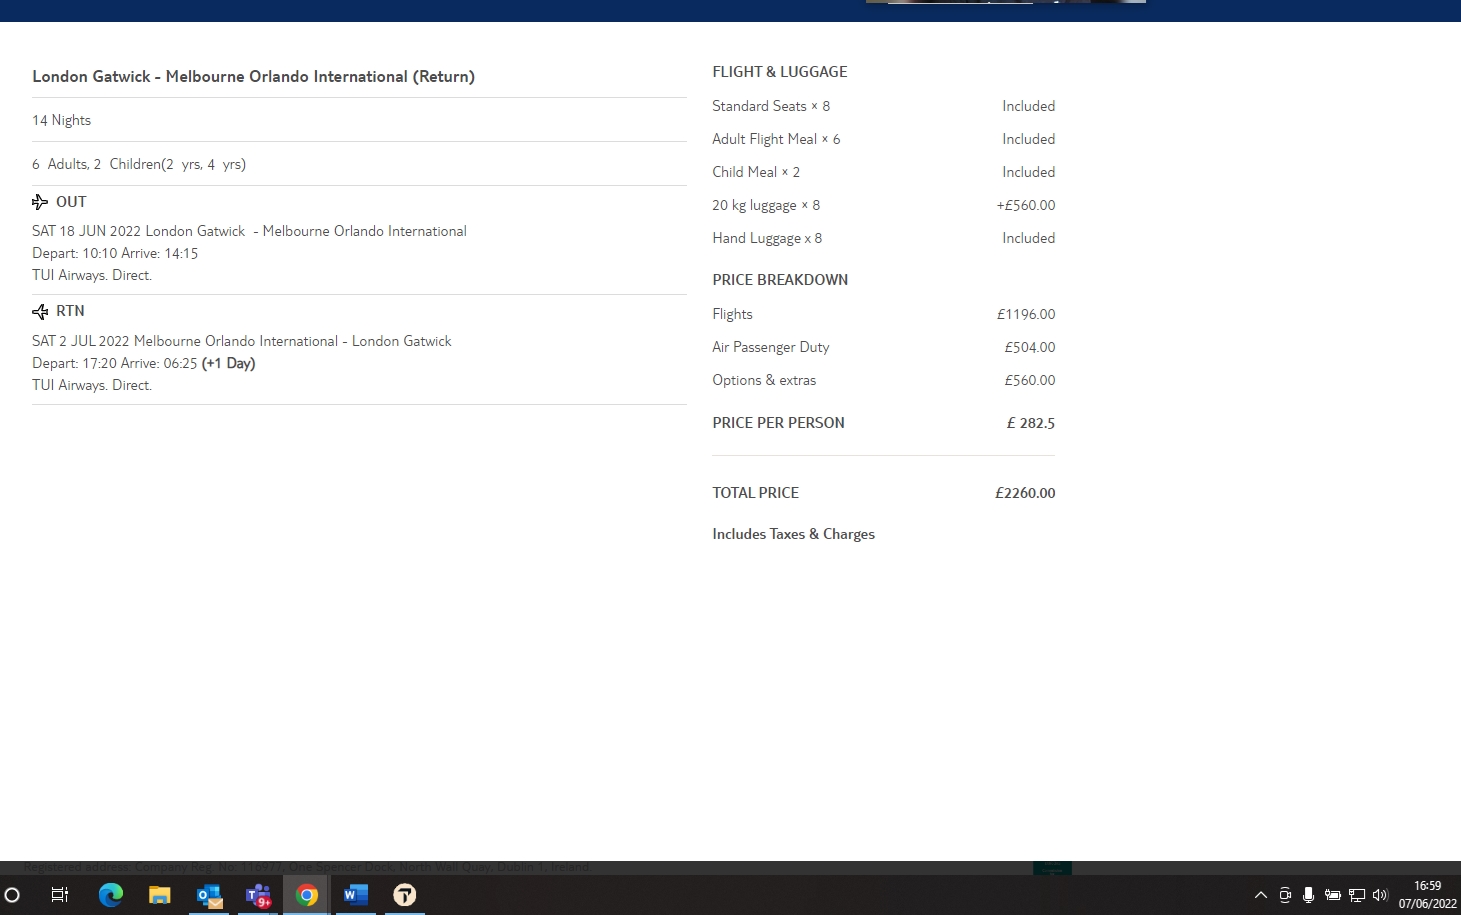Click 'Adult Flight Meal × 6' label
The image size is (1461, 915).
tap(776, 139)
